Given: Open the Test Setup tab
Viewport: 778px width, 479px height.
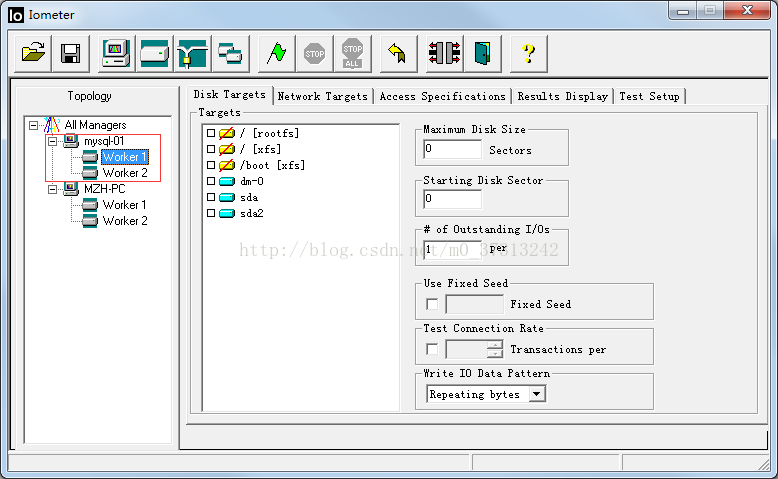Looking at the screenshot, I should coord(649,96).
